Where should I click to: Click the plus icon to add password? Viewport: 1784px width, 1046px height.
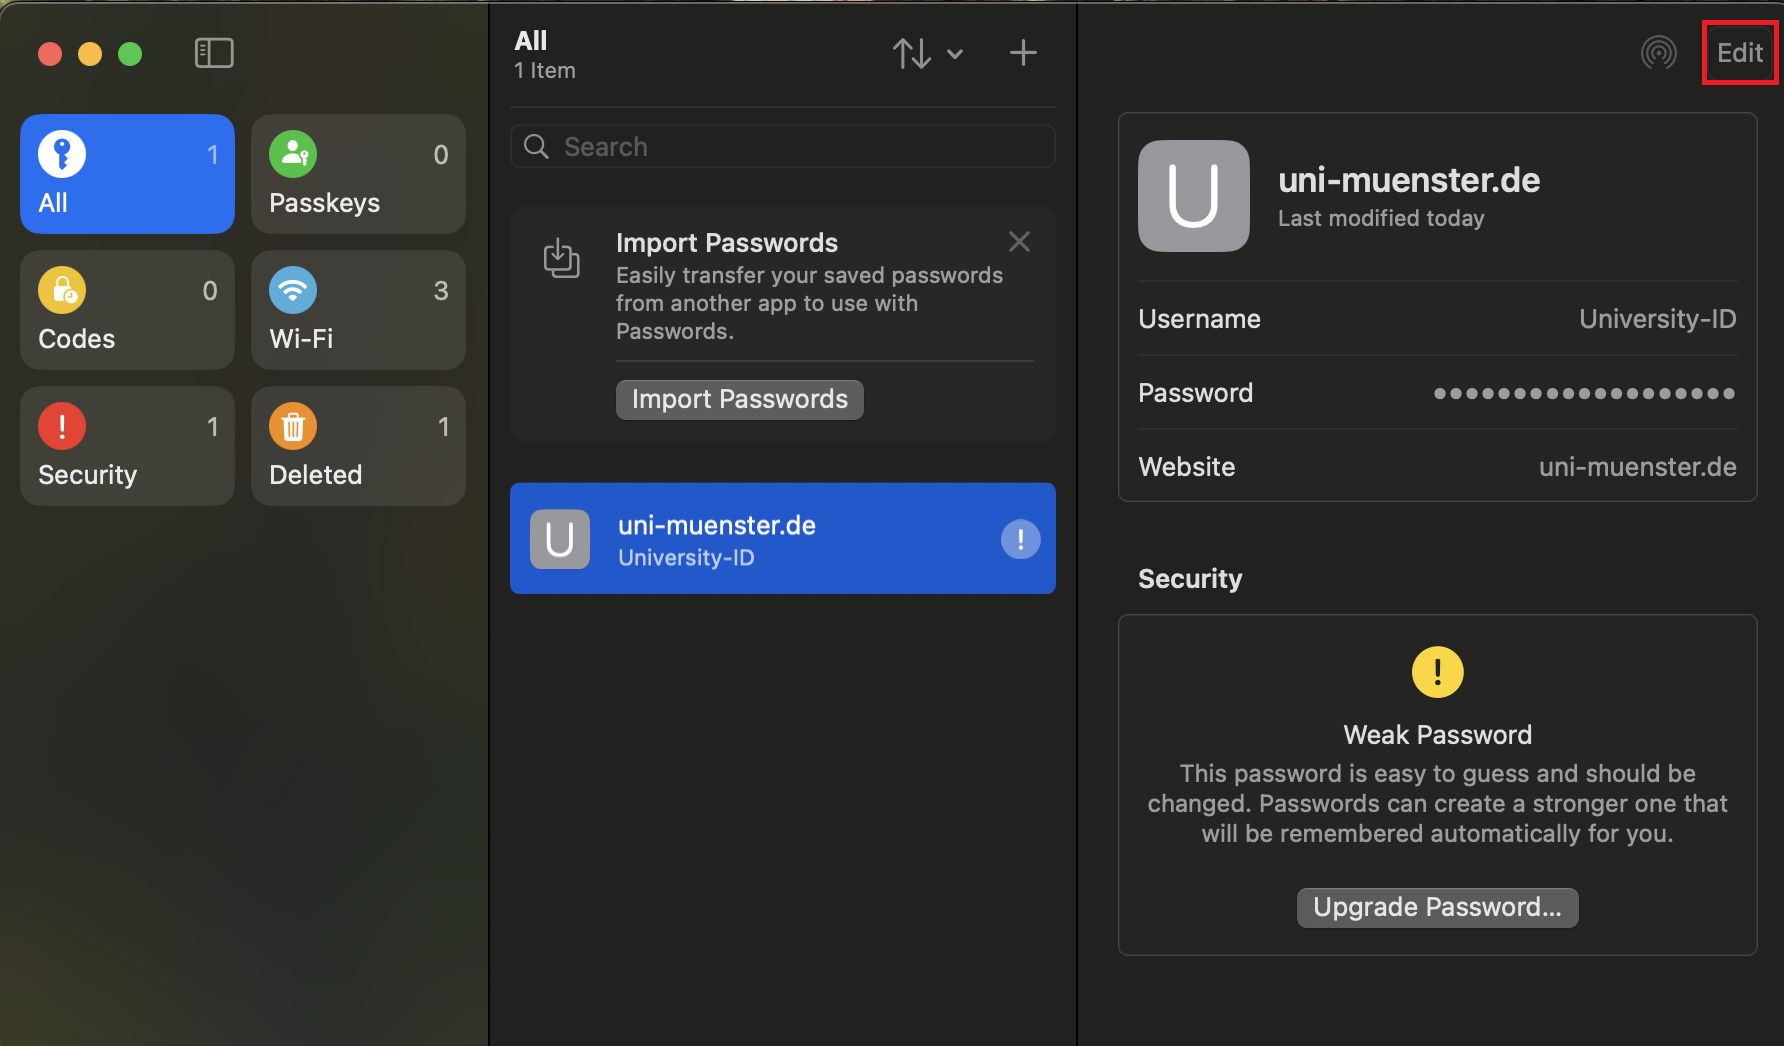[x=1023, y=53]
